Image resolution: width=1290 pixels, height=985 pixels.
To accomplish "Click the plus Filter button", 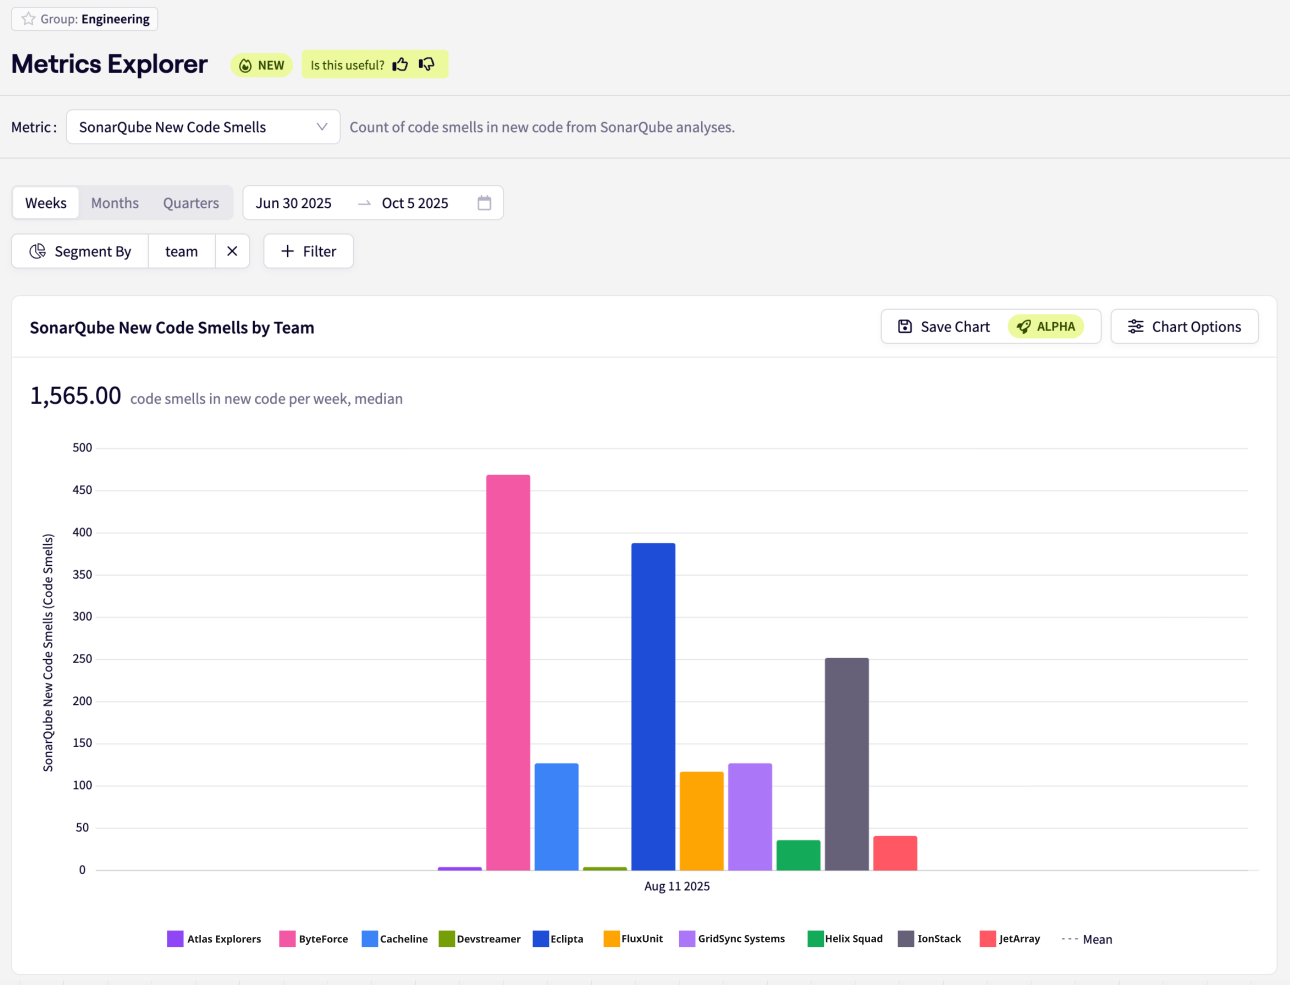I will [x=308, y=251].
